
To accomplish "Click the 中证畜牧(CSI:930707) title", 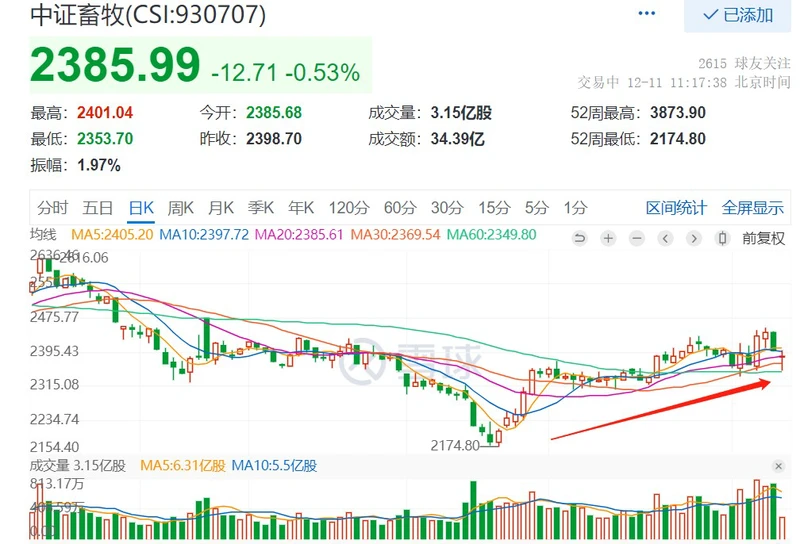I will point(148,14).
